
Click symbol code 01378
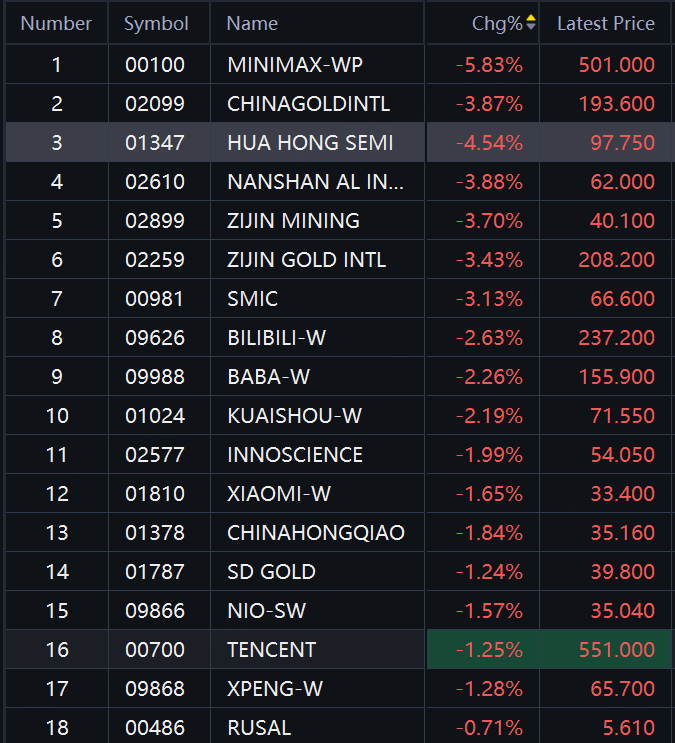tap(155, 533)
